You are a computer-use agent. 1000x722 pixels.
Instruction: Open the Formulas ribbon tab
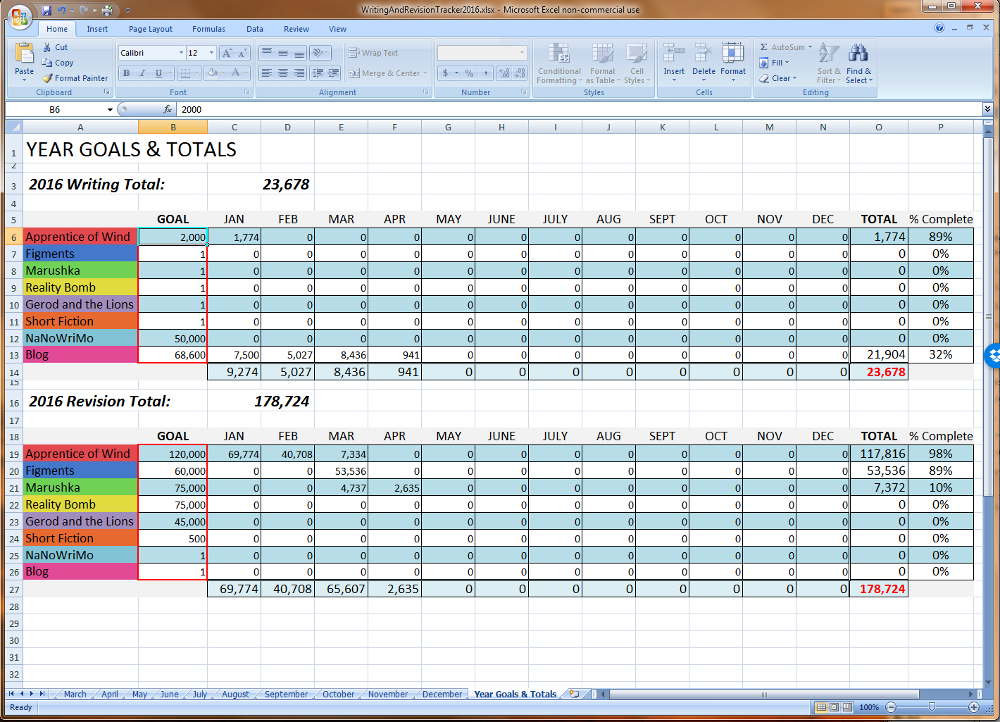pyautogui.click(x=209, y=29)
